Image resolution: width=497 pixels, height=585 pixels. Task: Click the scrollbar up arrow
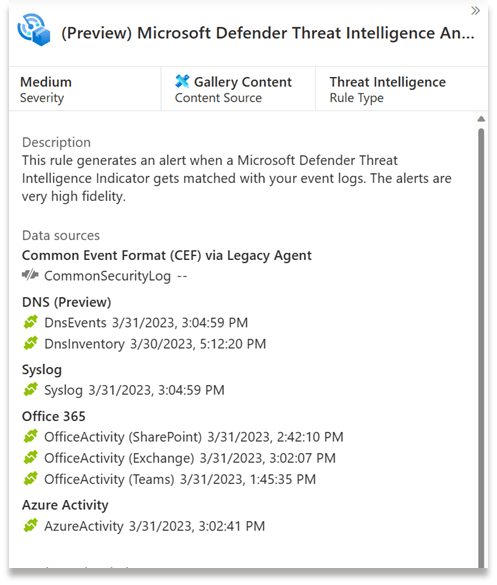coord(481,119)
